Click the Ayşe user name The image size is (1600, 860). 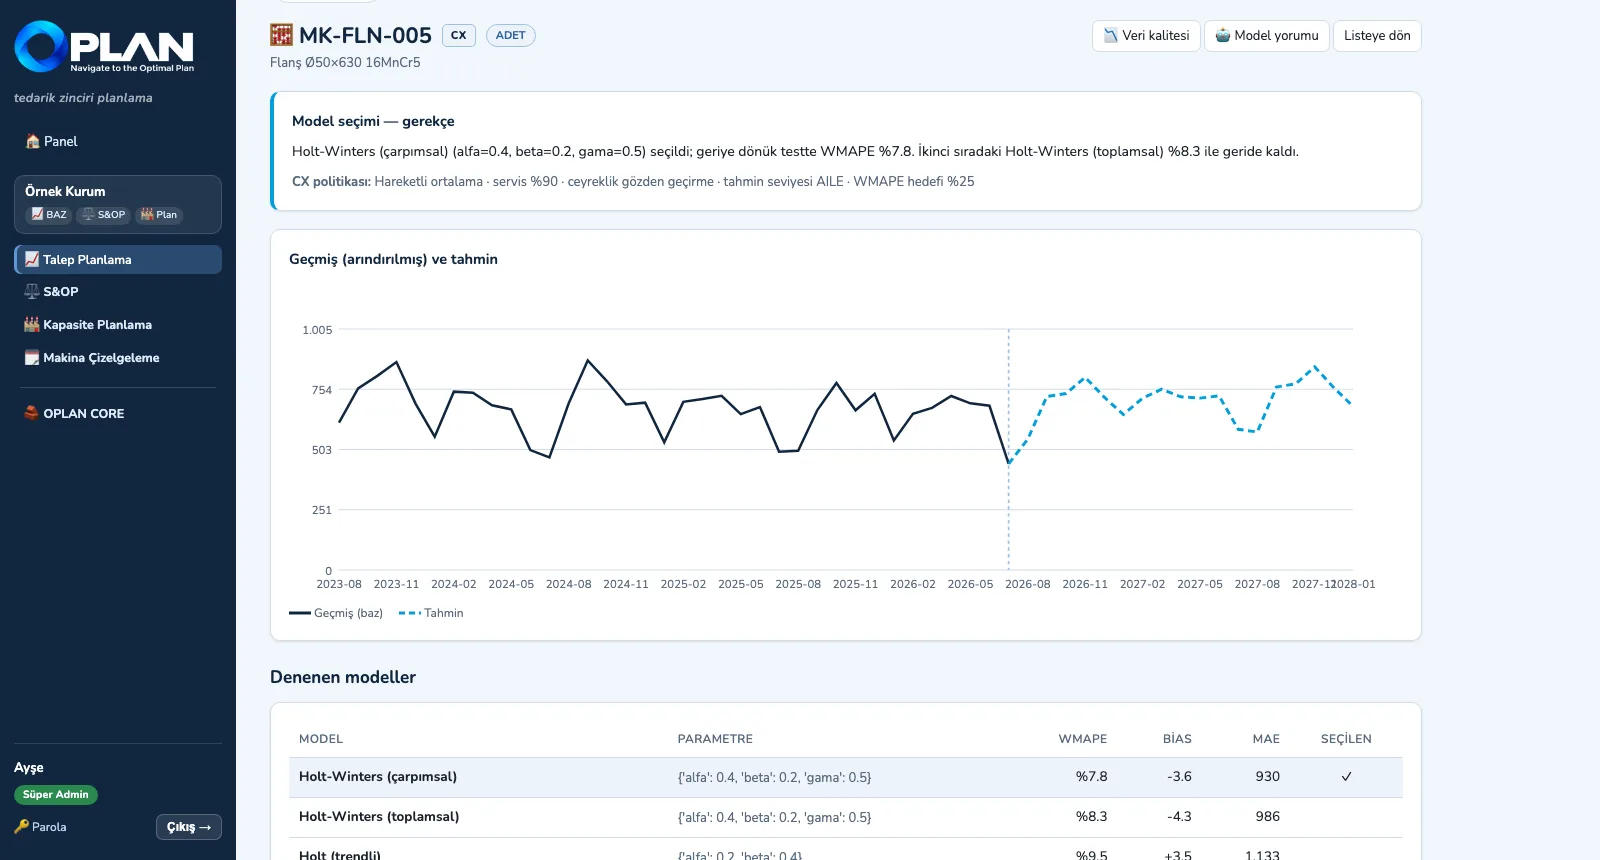[x=29, y=768]
